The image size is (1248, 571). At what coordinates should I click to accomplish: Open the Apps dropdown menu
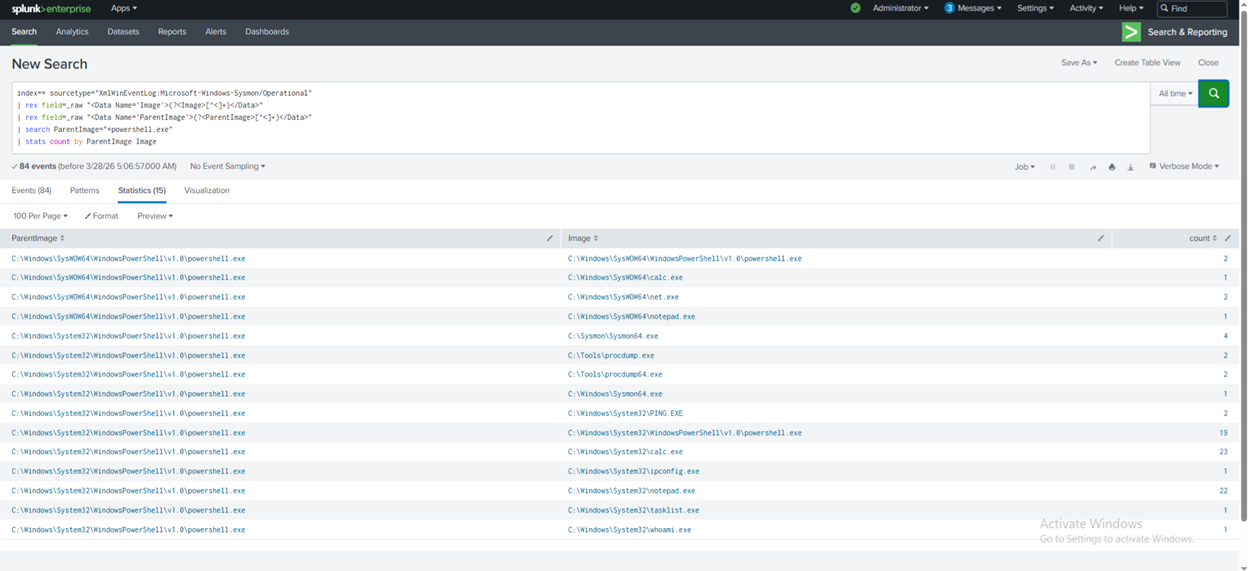click(124, 8)
